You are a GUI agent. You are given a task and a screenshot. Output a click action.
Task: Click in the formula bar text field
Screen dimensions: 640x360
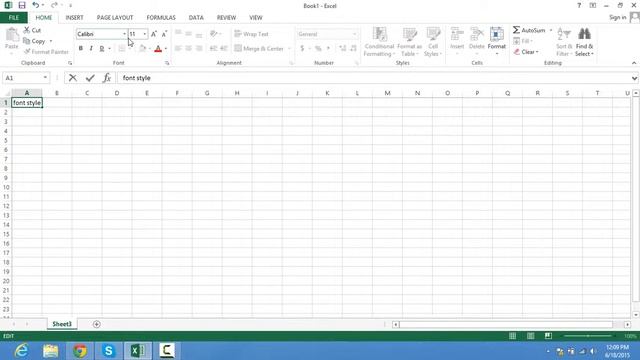coord(373,78)
